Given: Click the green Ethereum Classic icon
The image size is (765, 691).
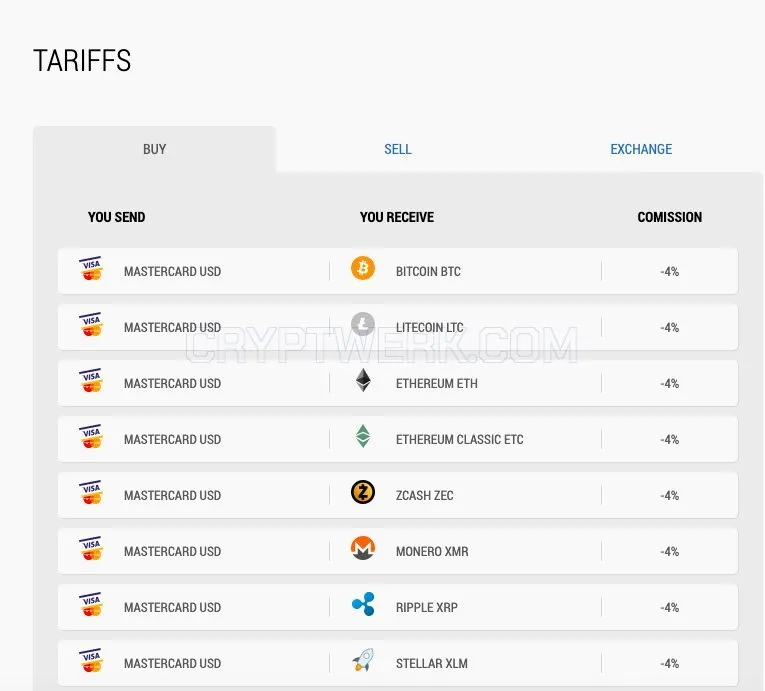Looking at the screenshot, I should [362, 436].
